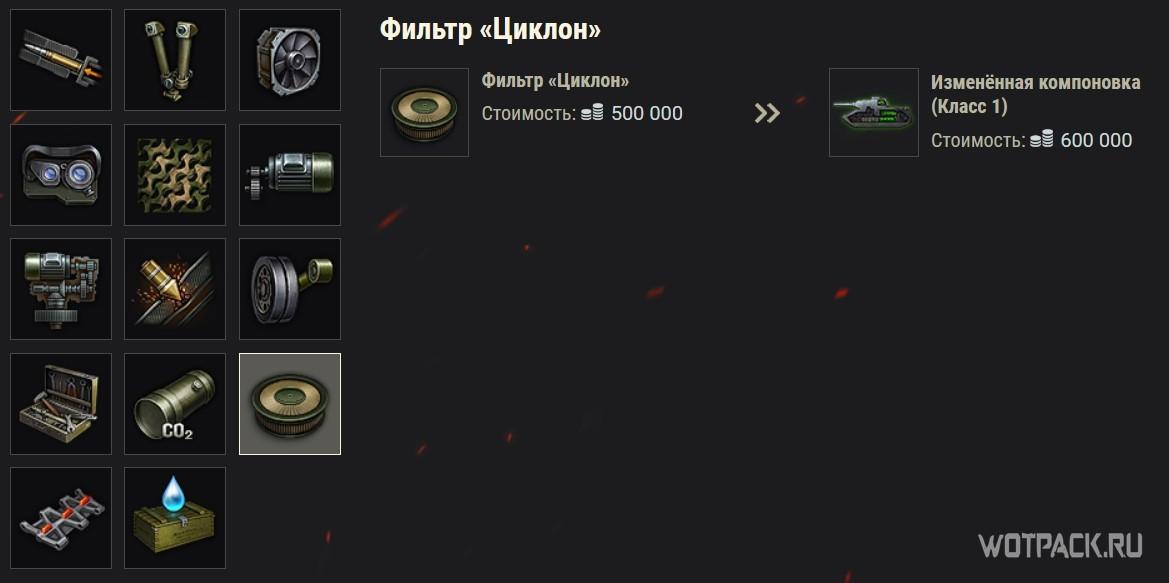The height and width of the screenshot is (583, 1169).
Task: Select the electric motor drive icon
Action: [x=289, y=174]
